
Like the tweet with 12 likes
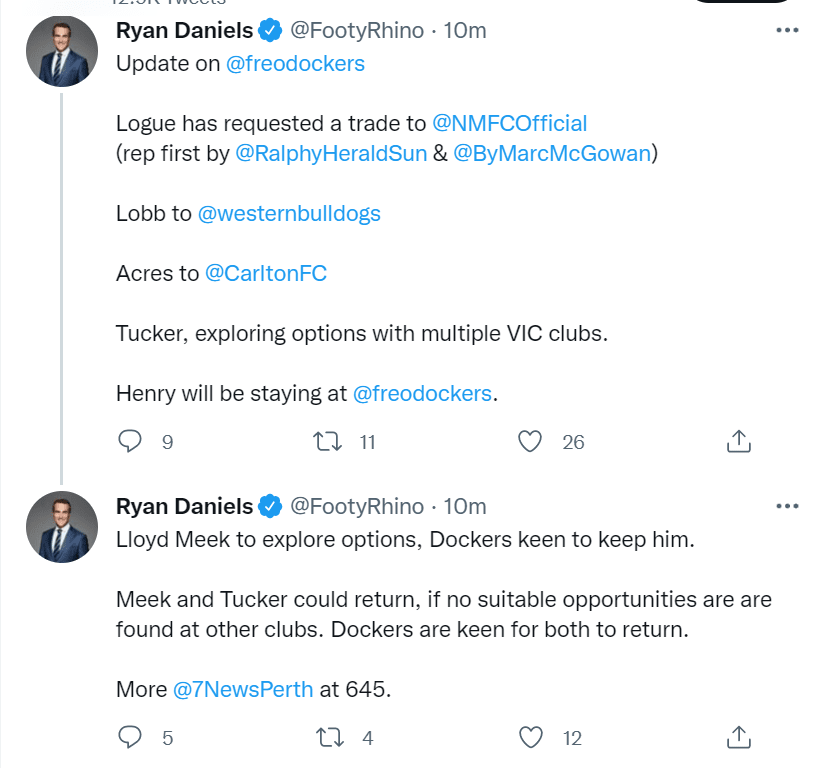click(x=531, y=738)
